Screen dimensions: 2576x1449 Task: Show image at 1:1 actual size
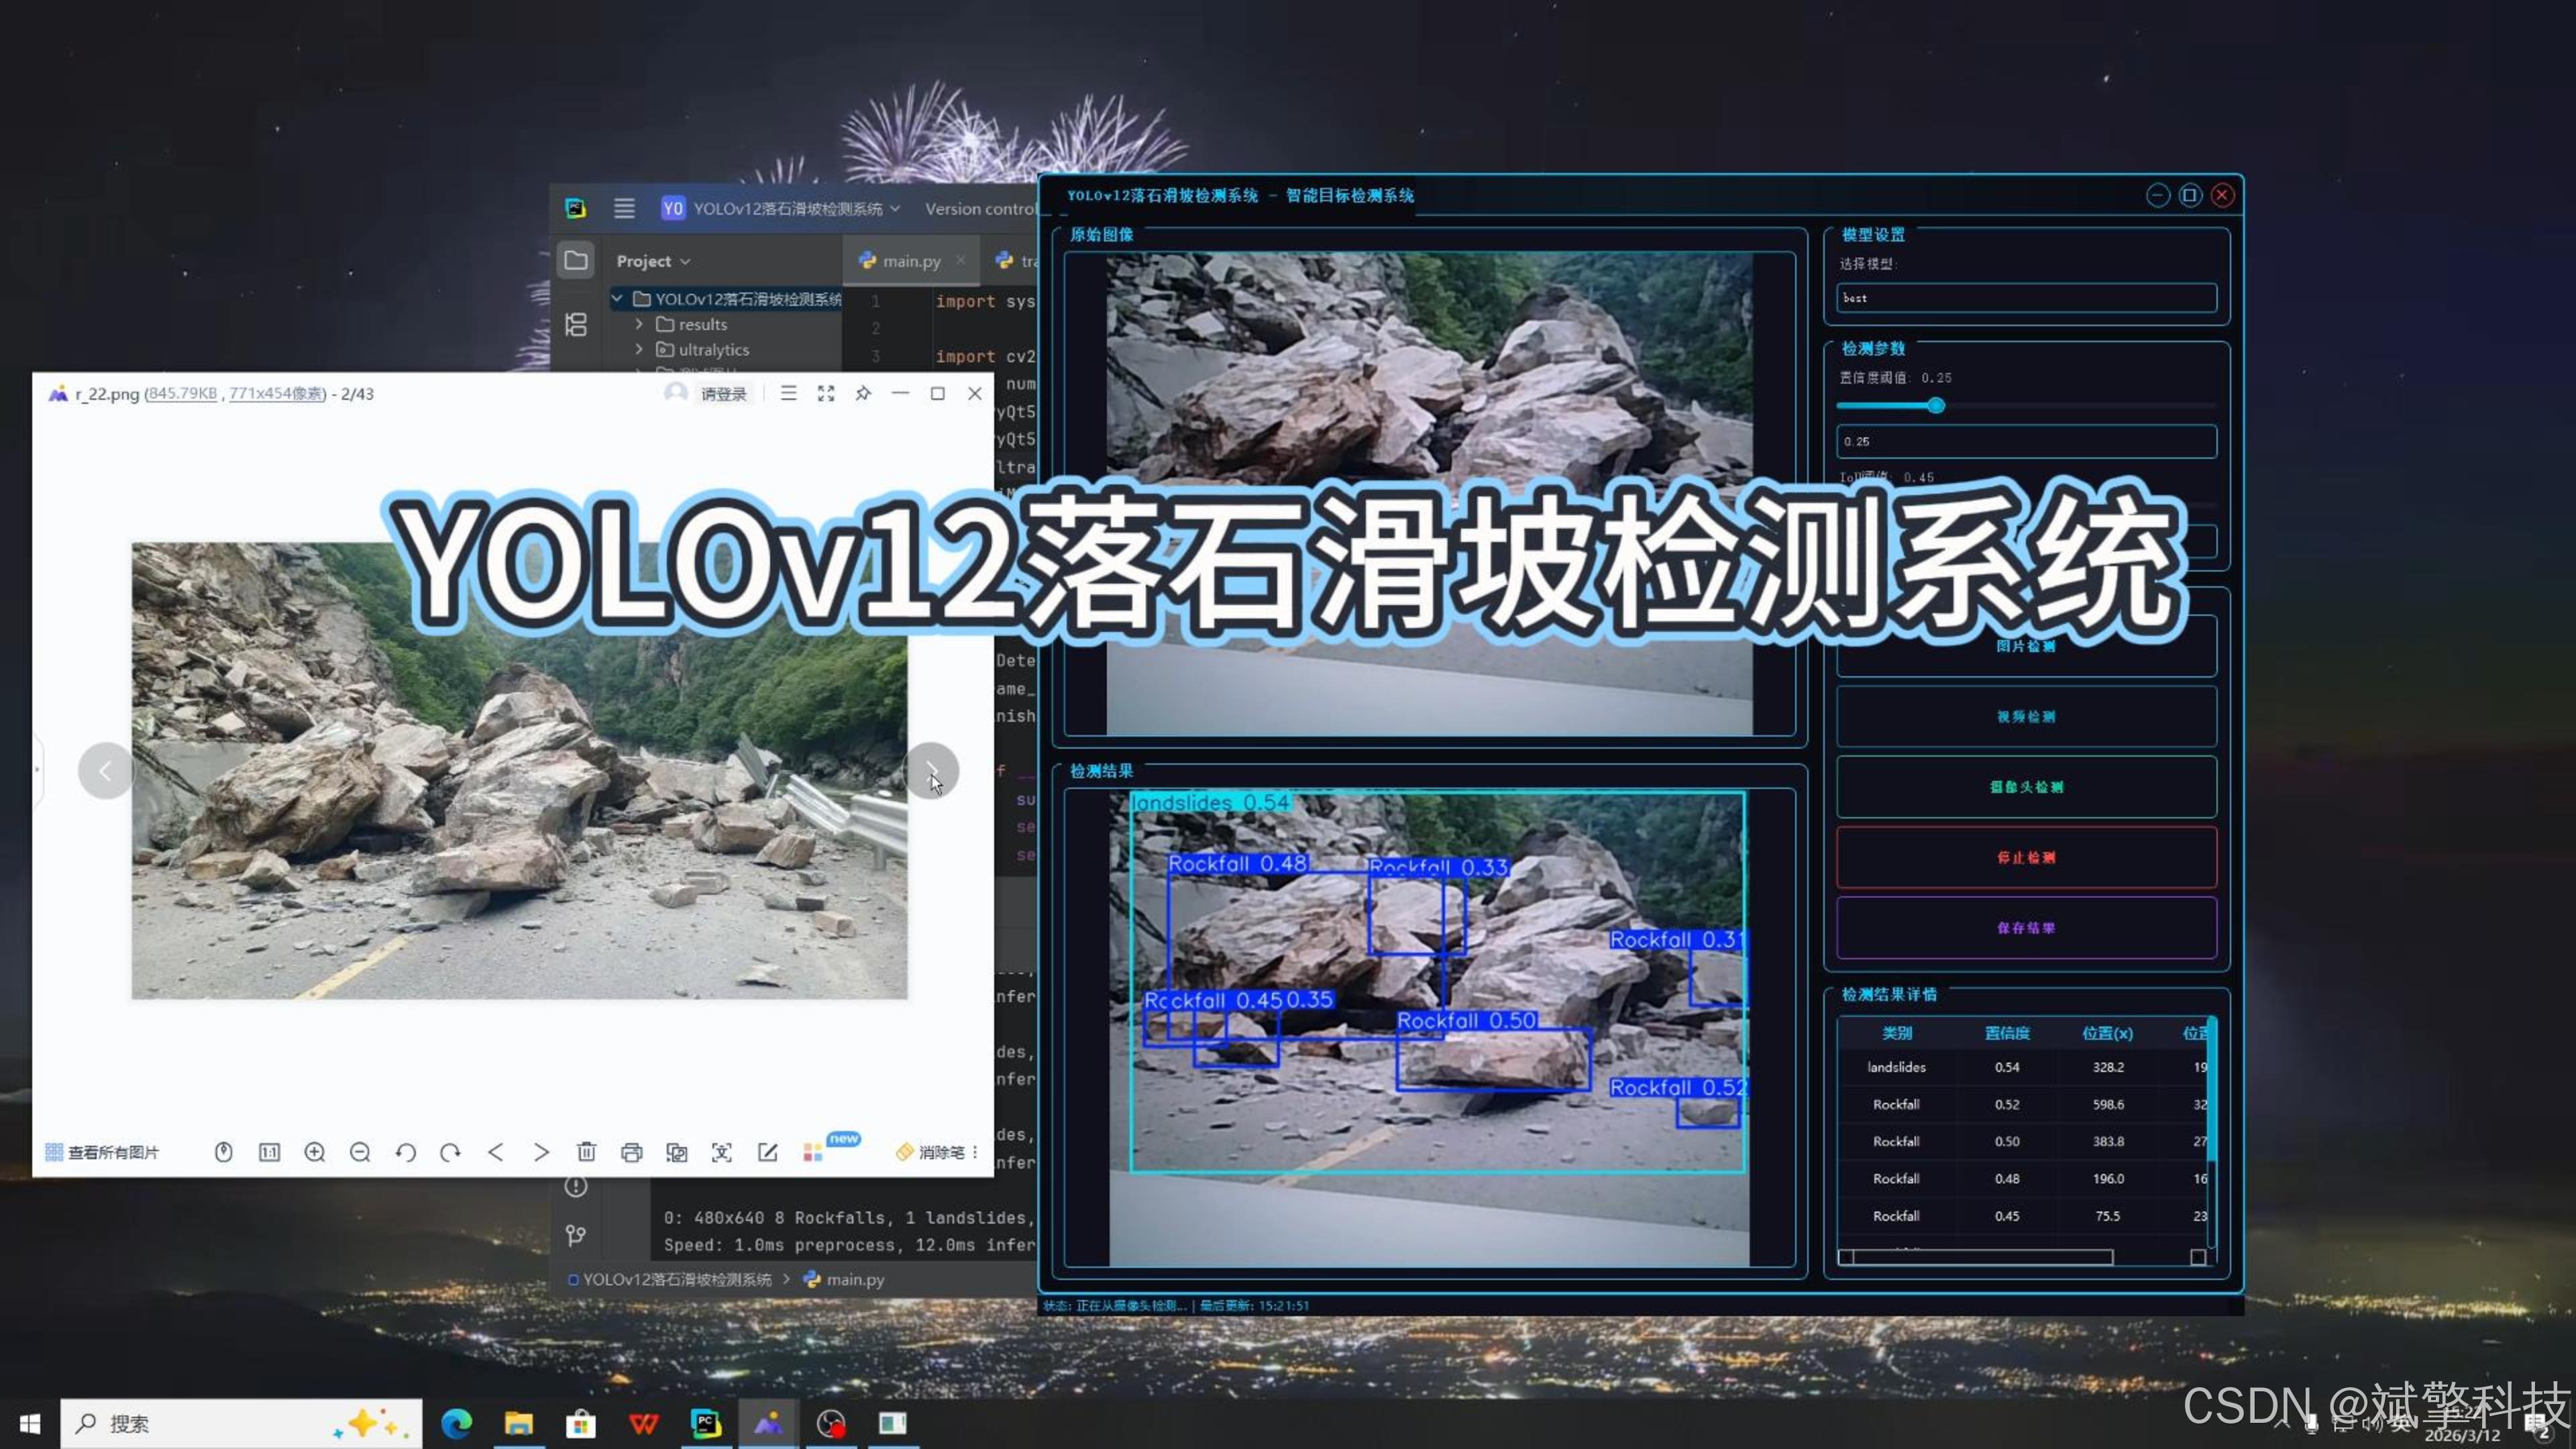tap(269, 1152)
